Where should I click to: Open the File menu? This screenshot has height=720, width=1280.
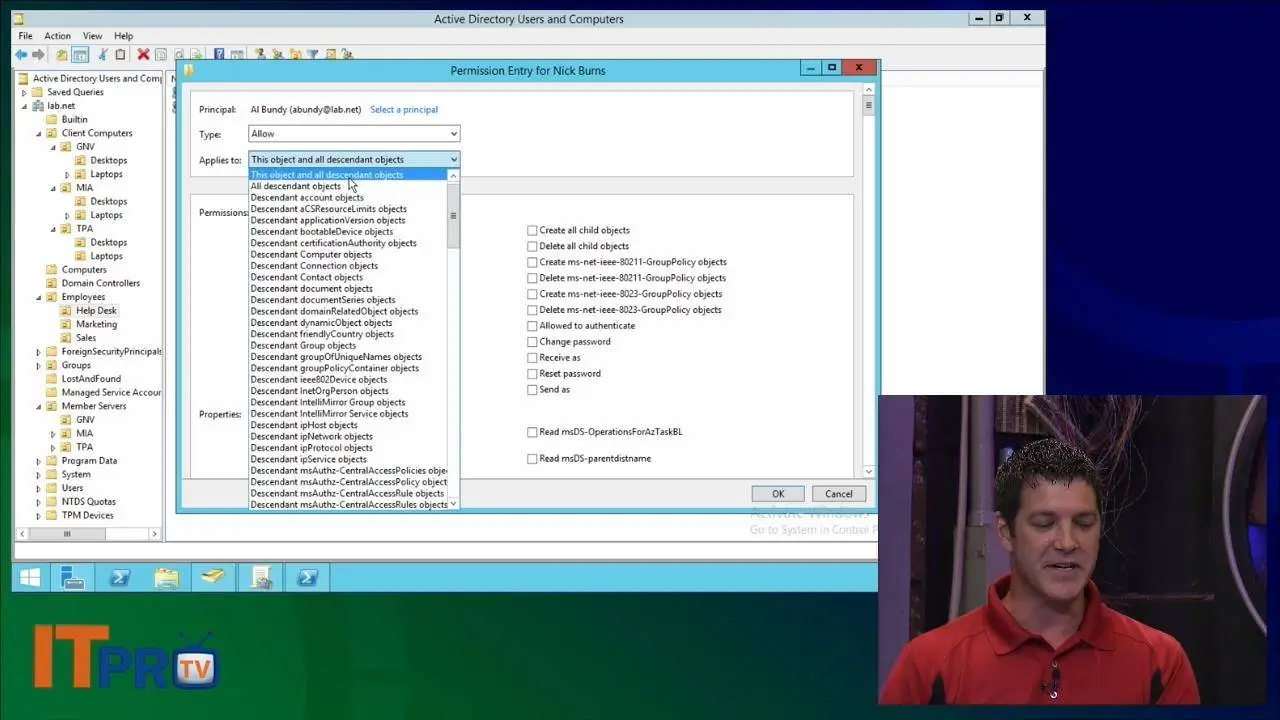coord(25,36)
